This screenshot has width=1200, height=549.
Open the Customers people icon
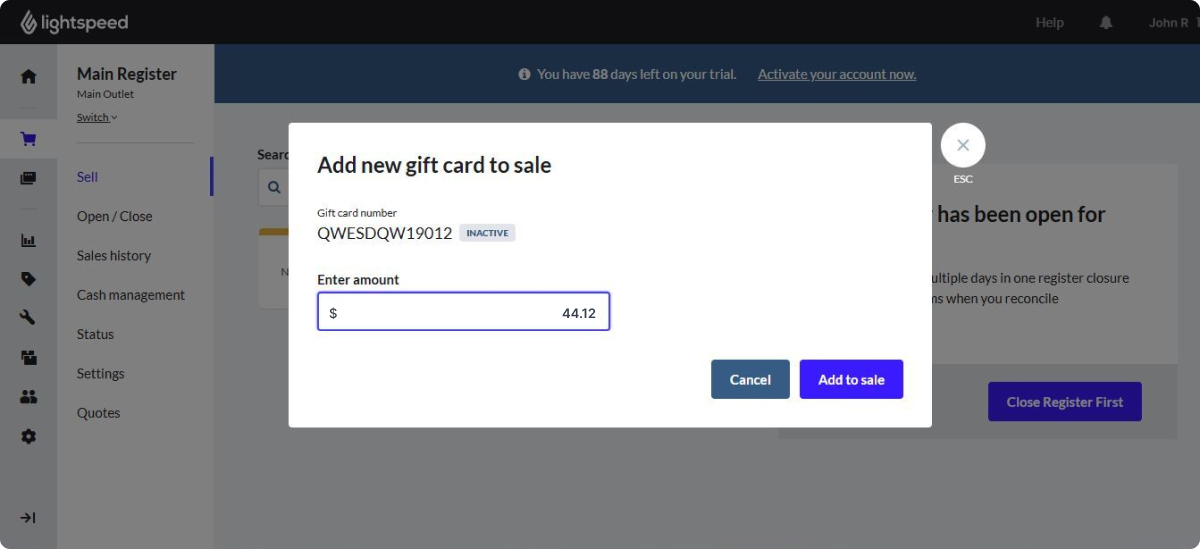point(28,397)
